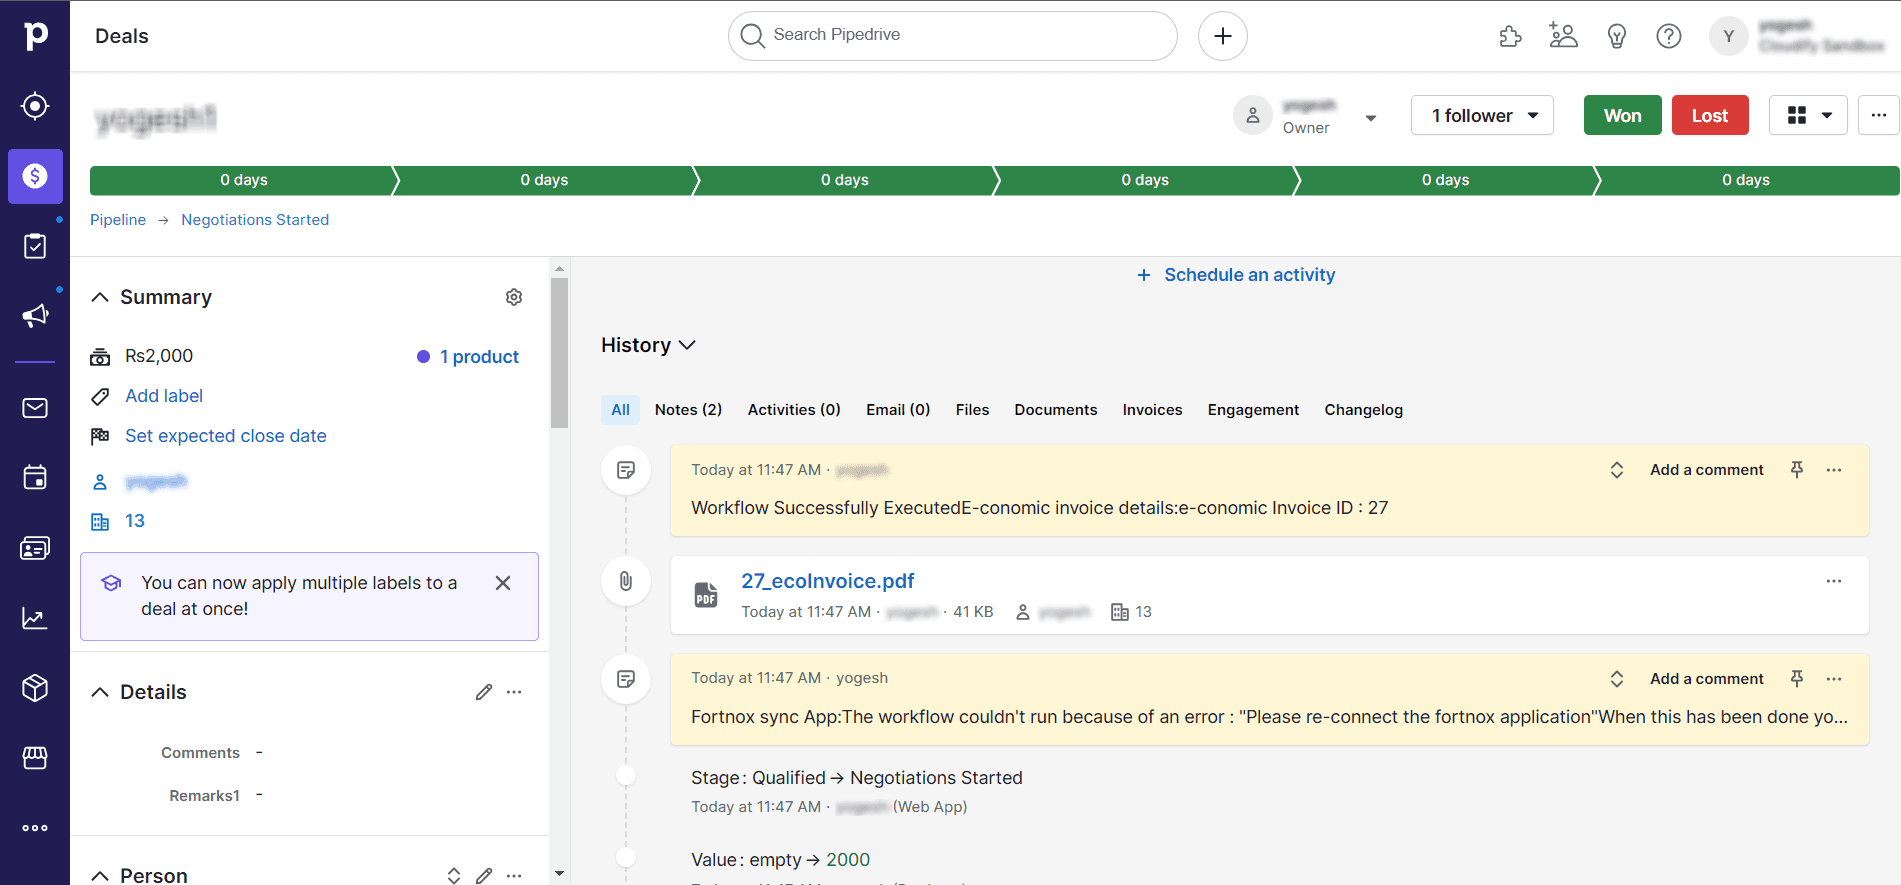Switch to the Email (0) tab

pos(898,410)
